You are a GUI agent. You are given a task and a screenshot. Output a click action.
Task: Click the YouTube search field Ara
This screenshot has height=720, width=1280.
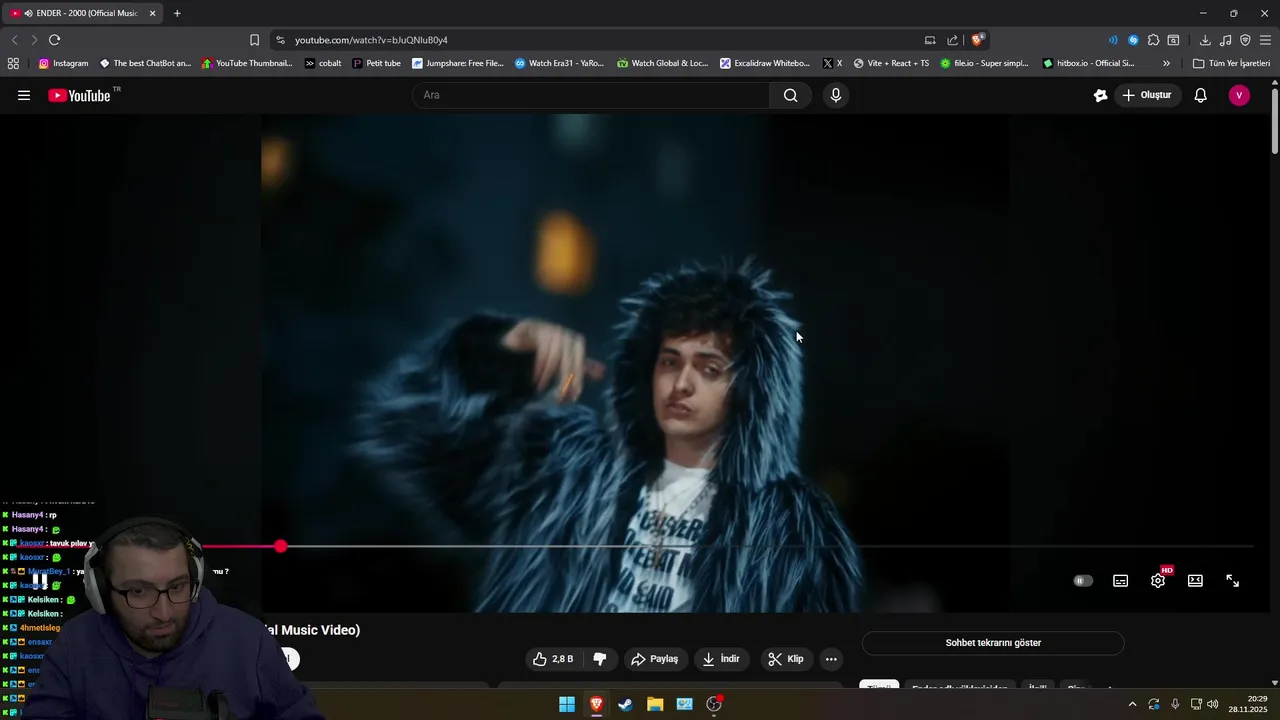point(591,95)
